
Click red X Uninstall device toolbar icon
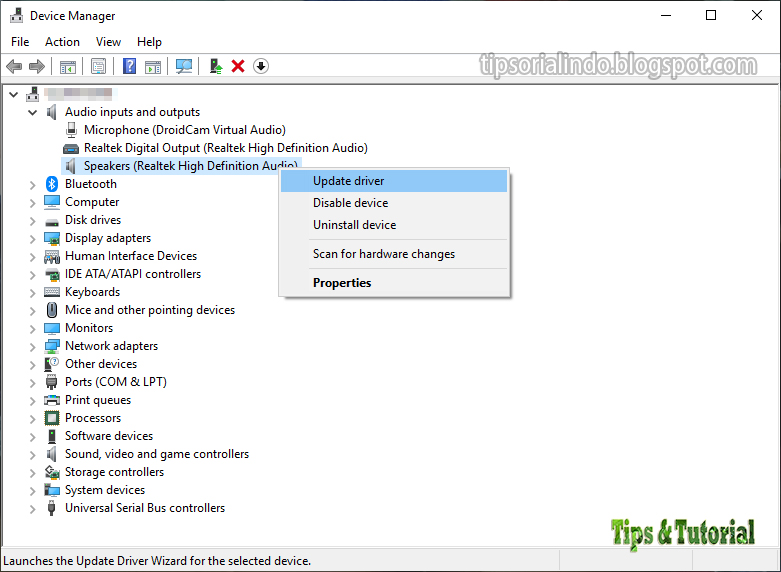point(238,66)
